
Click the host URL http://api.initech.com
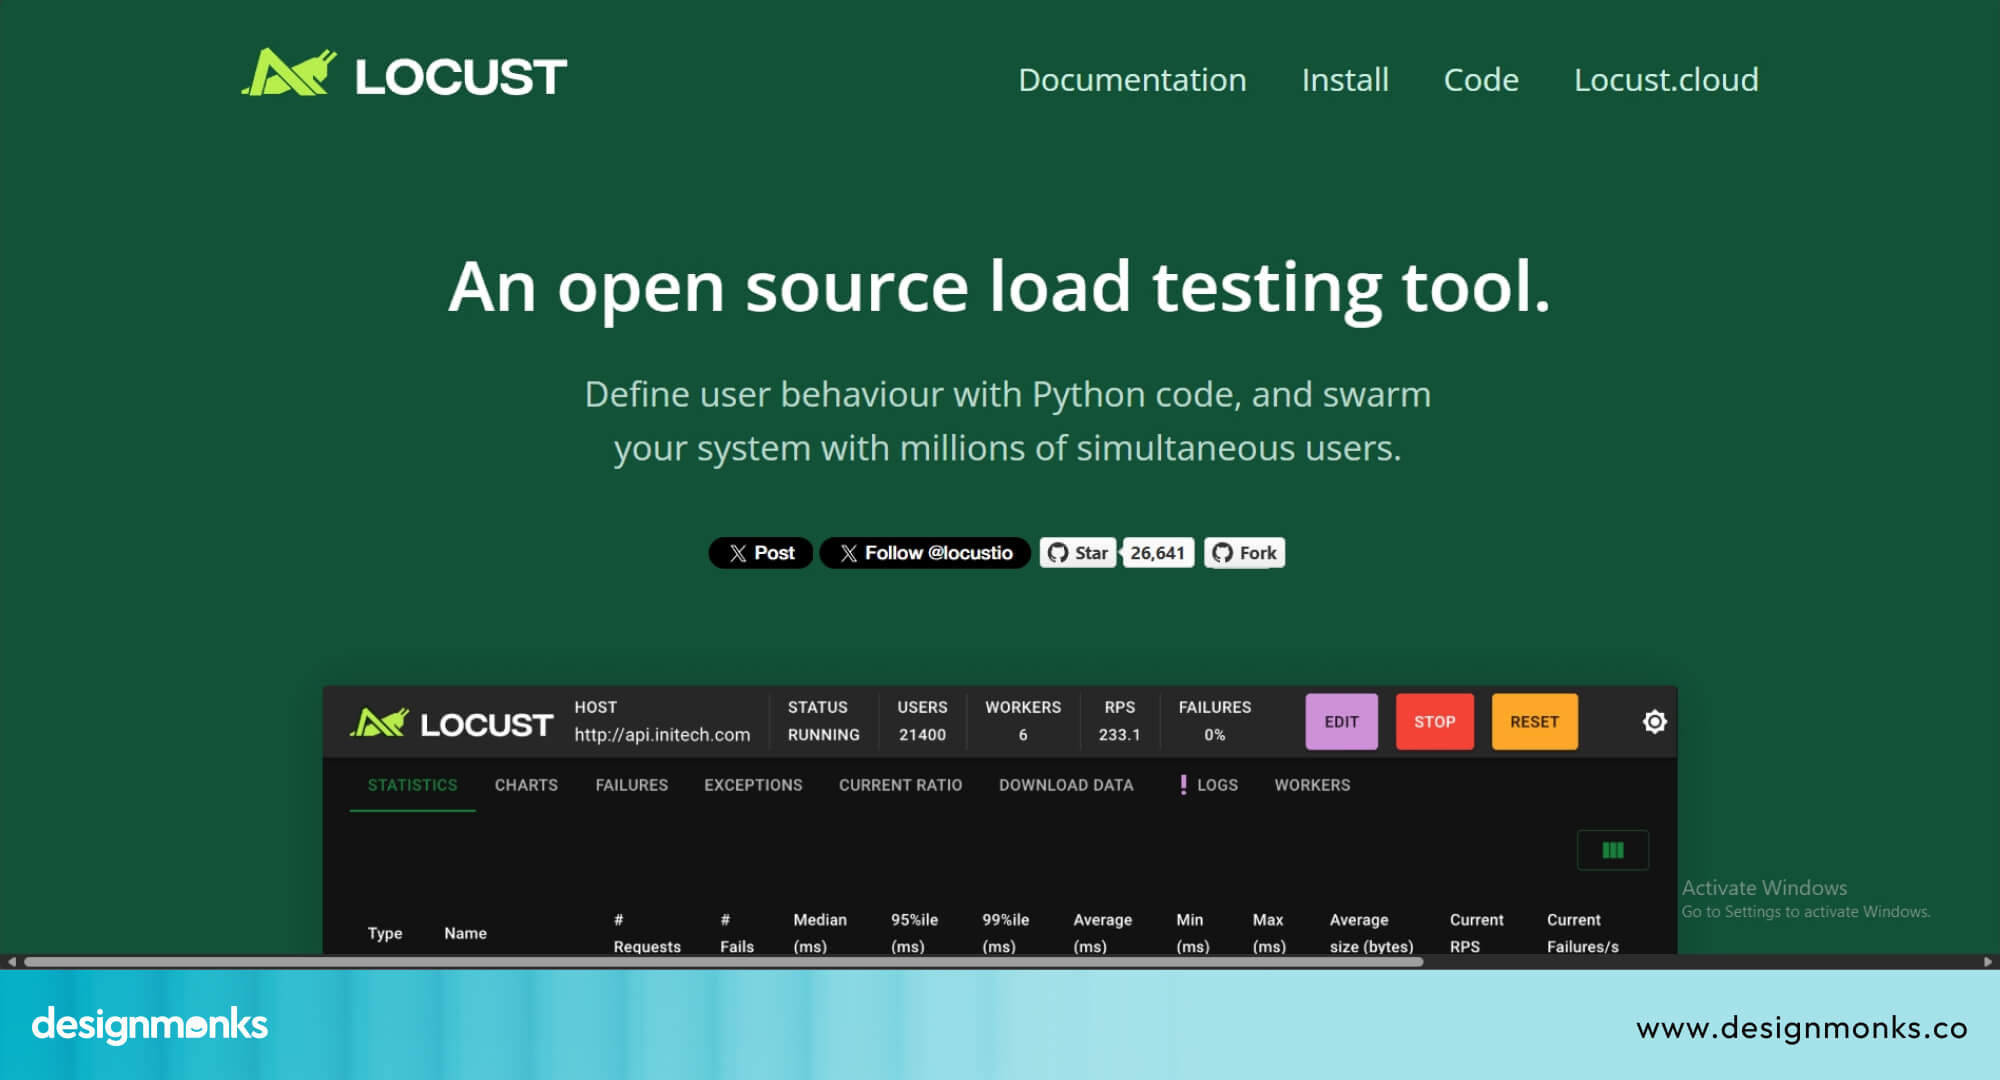tap(662, 735)
